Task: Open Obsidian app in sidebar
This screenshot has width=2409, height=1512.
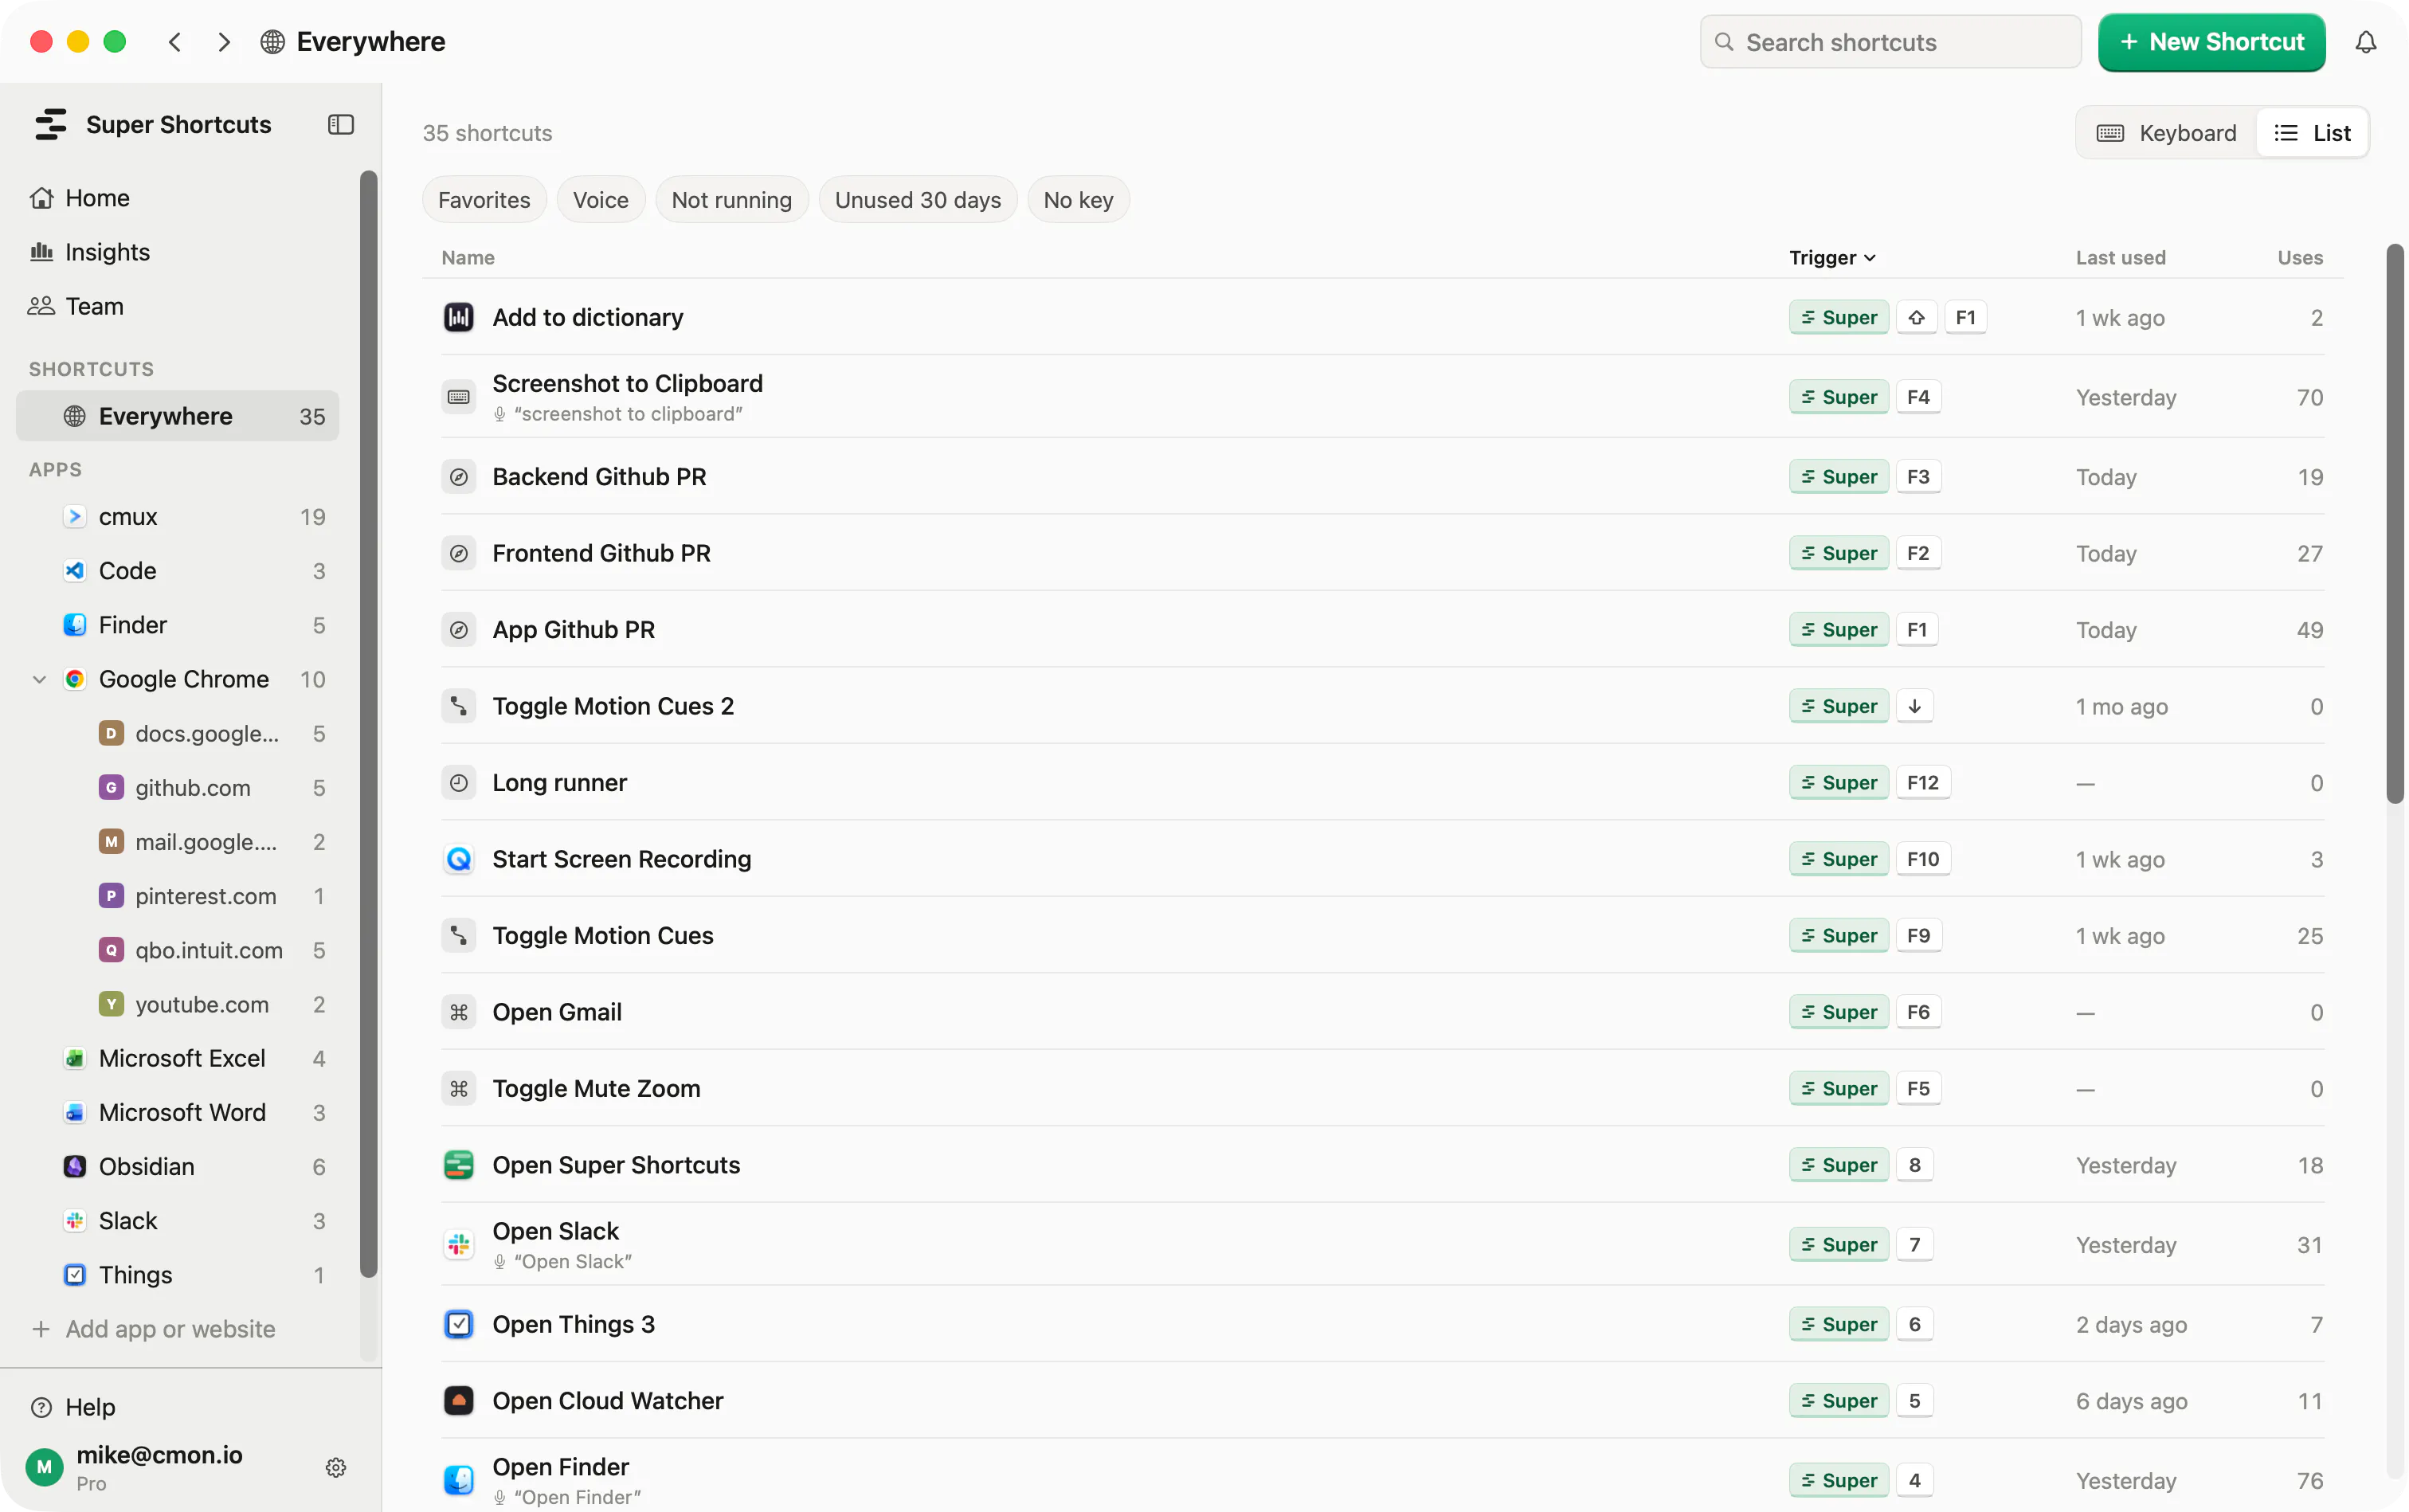Action: tap(178, 1167)
